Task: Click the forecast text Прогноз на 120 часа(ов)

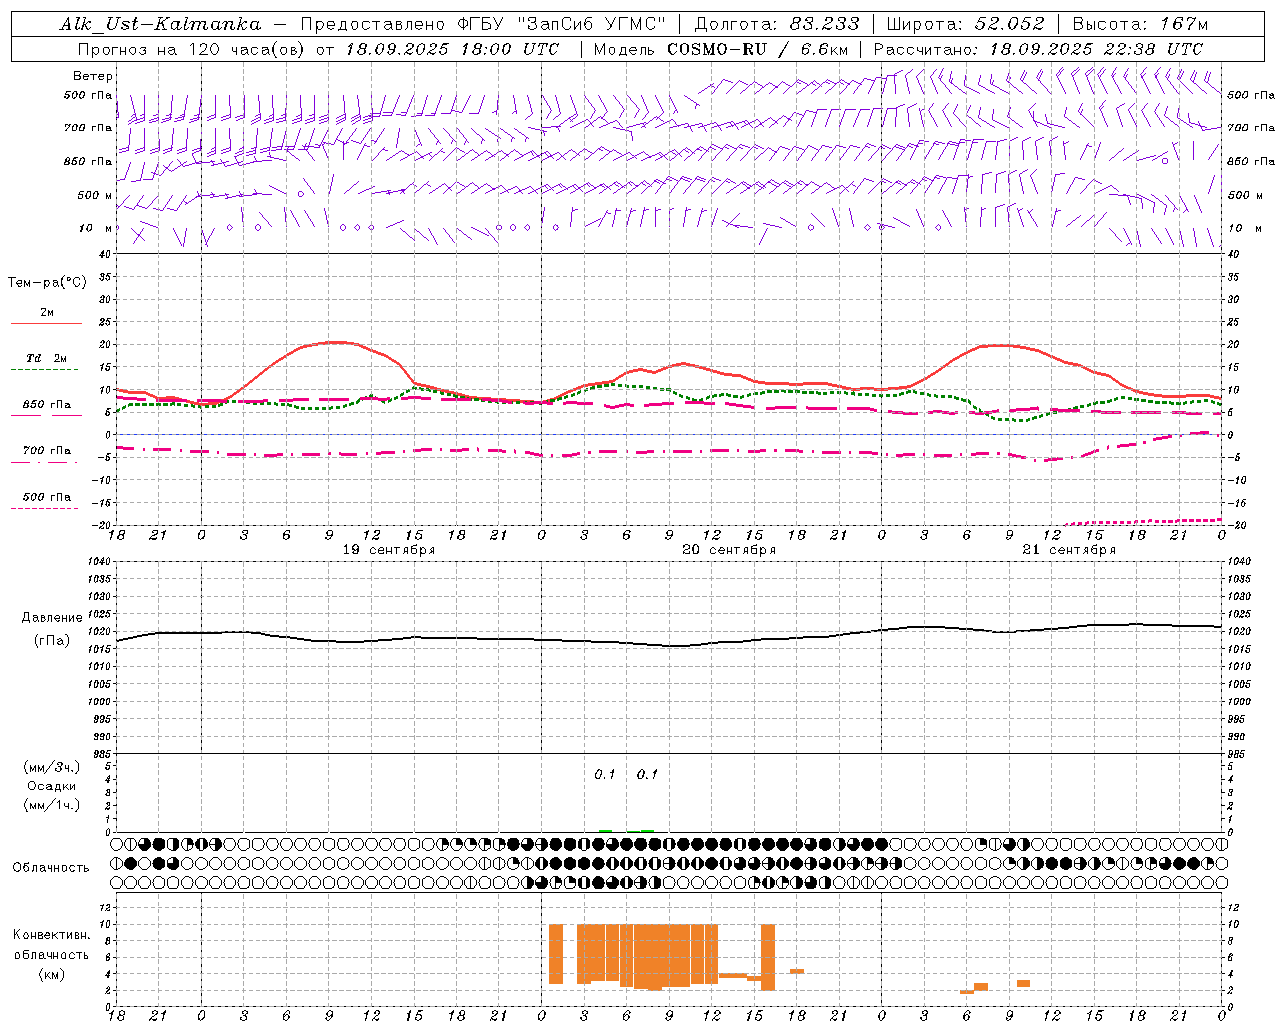Action: coord(192,49)
